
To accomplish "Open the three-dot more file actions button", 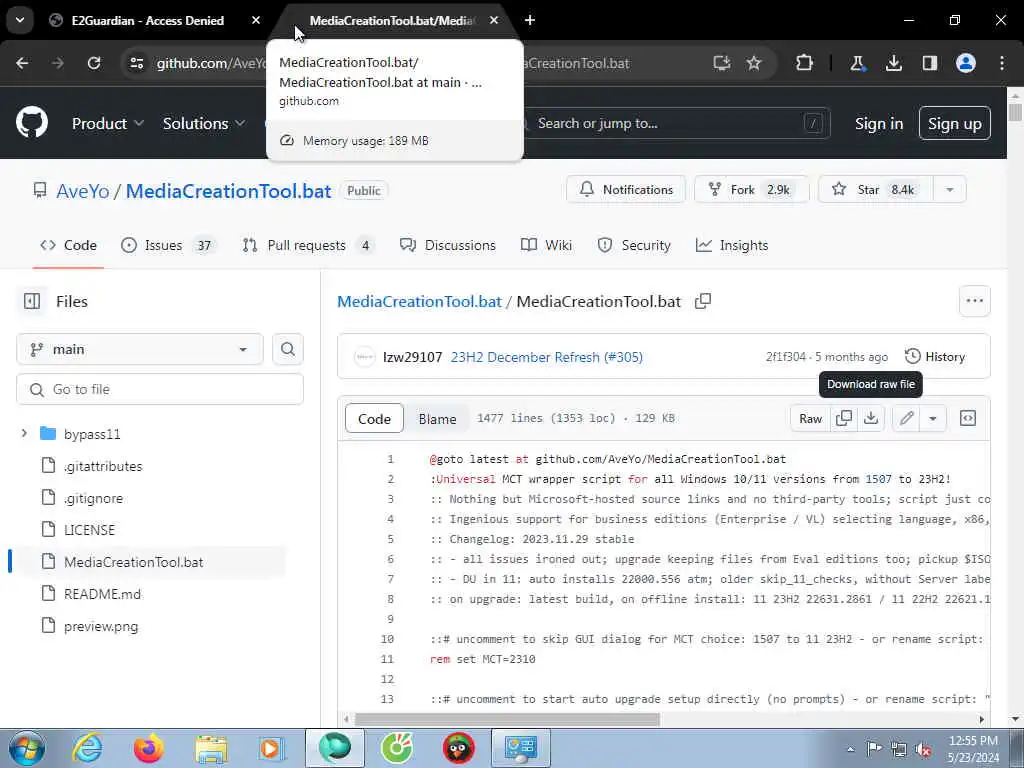I will tap(974, 301).
